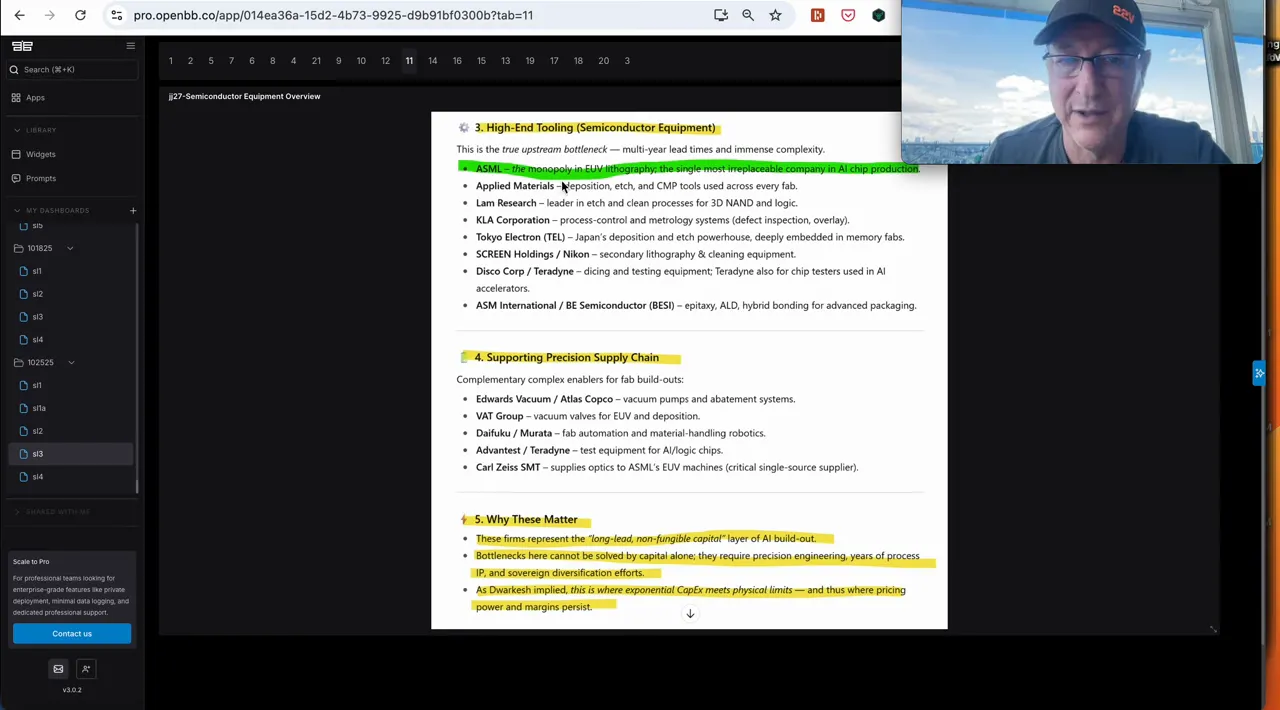Viewport: 1280px width, 710px height.
Task: Select dashboard tab 21
Action: [x=316, y=61]
